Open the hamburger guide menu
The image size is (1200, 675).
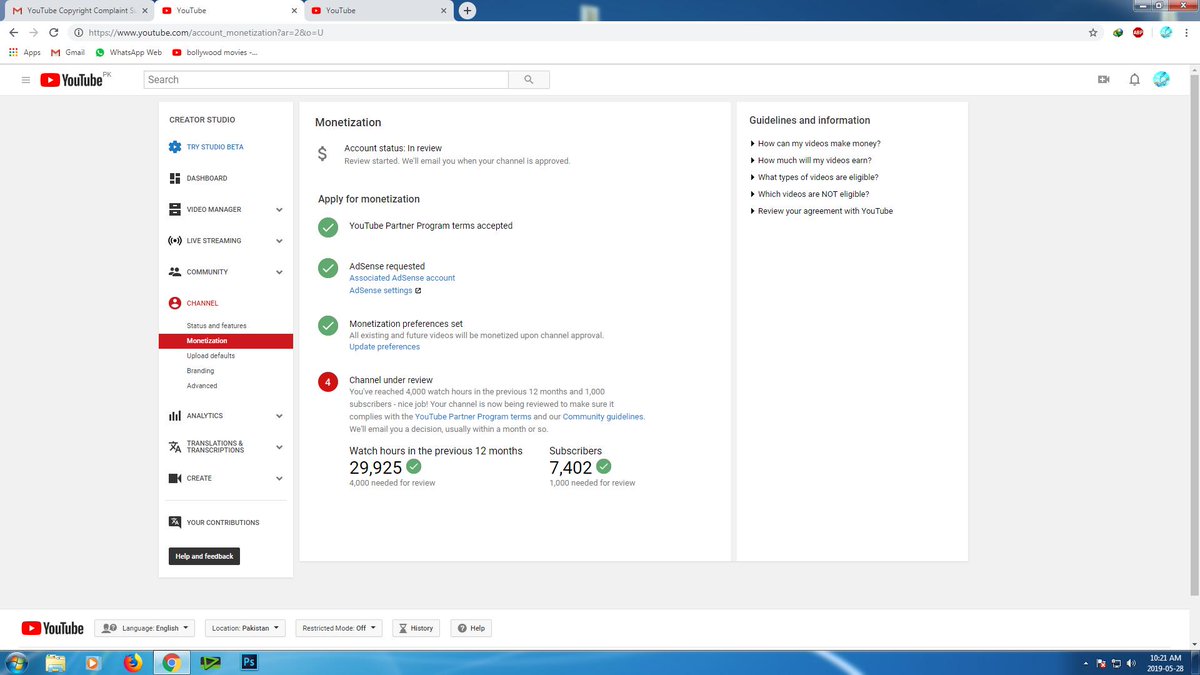pyautogui.click(x=26, y=80)
